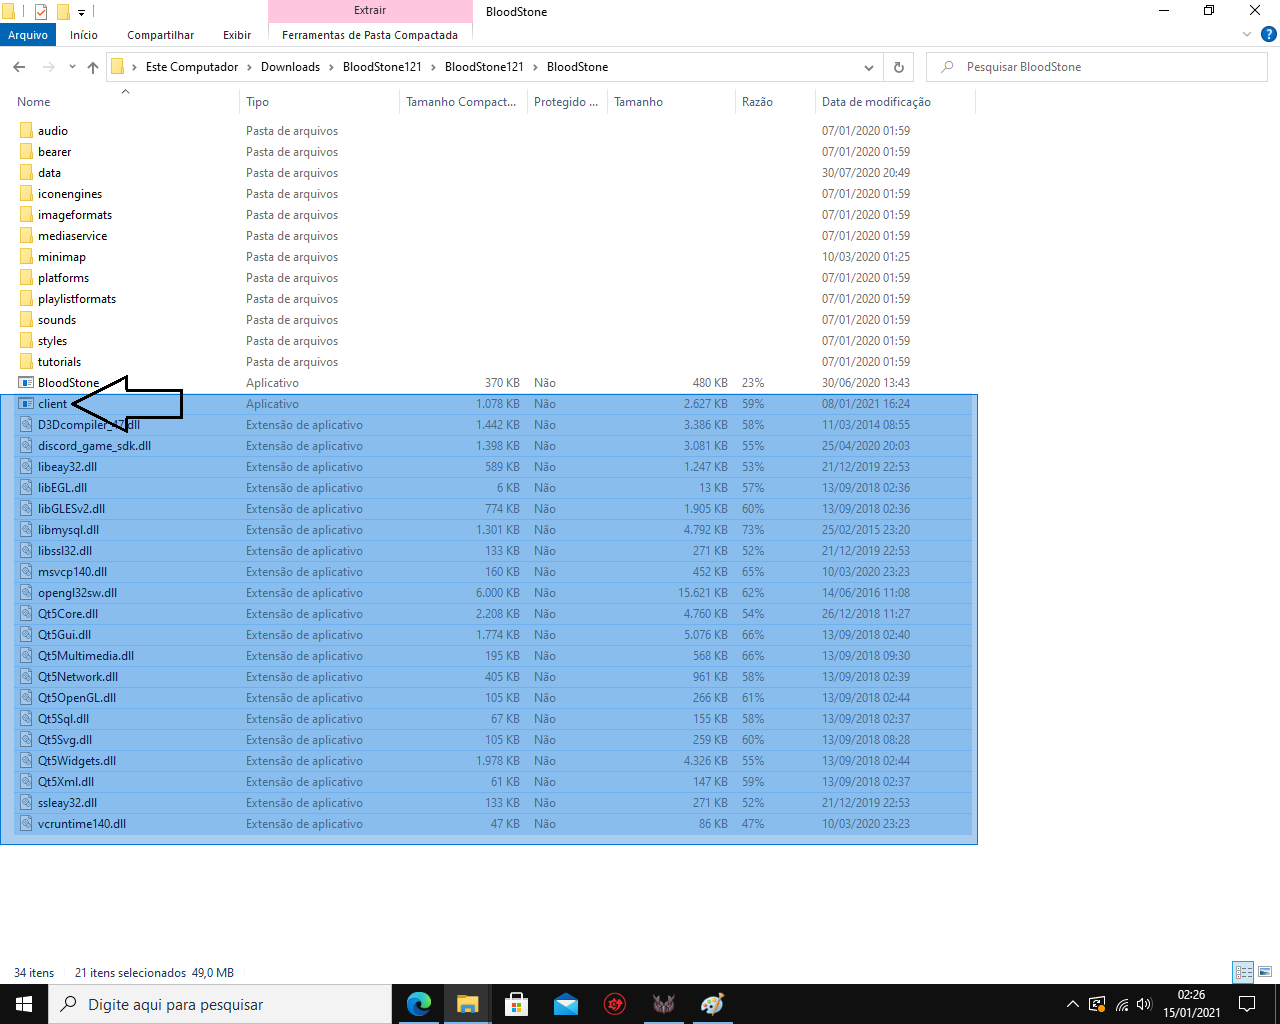
Task: Click the BloodStone application icon
Action: click(26, 383)
